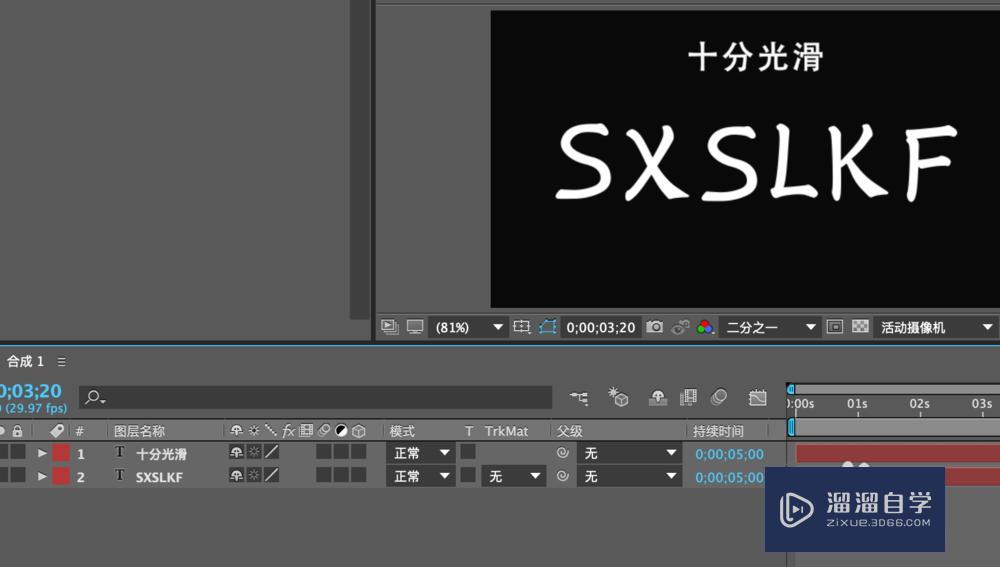Click the frame blending column header icon
This screenshot has height=567, width=1000.
306,431
